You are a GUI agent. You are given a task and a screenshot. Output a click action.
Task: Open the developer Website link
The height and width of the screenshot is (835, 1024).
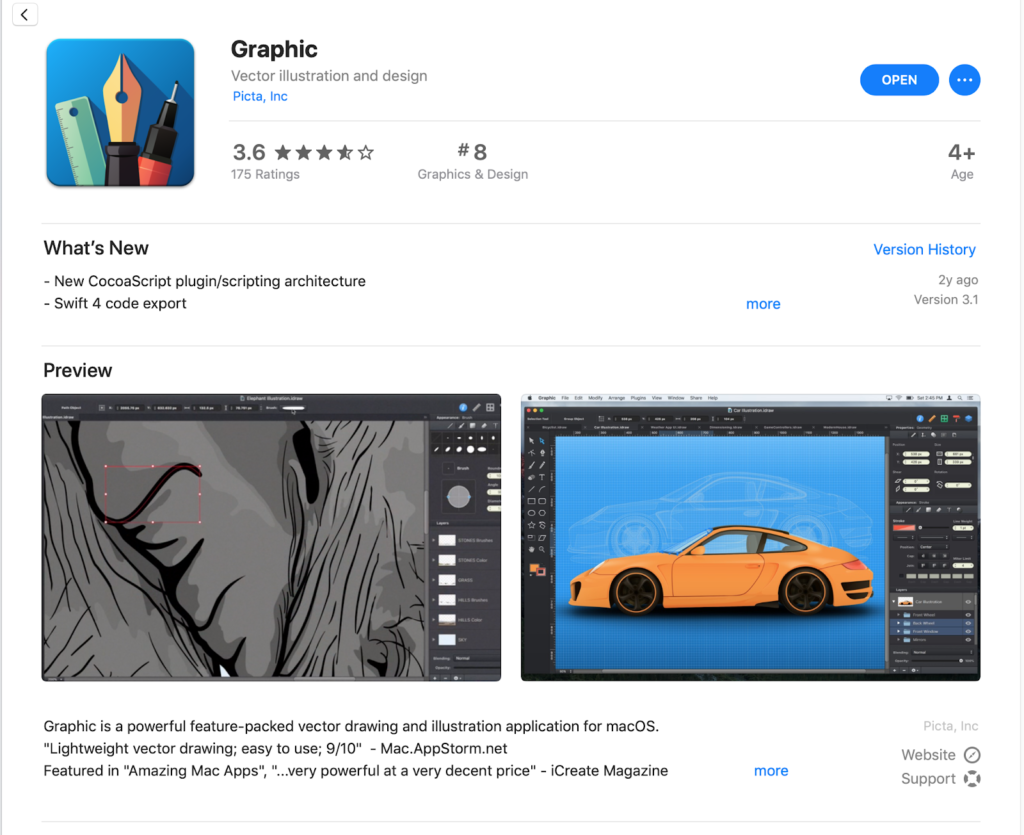pos(940,755)
